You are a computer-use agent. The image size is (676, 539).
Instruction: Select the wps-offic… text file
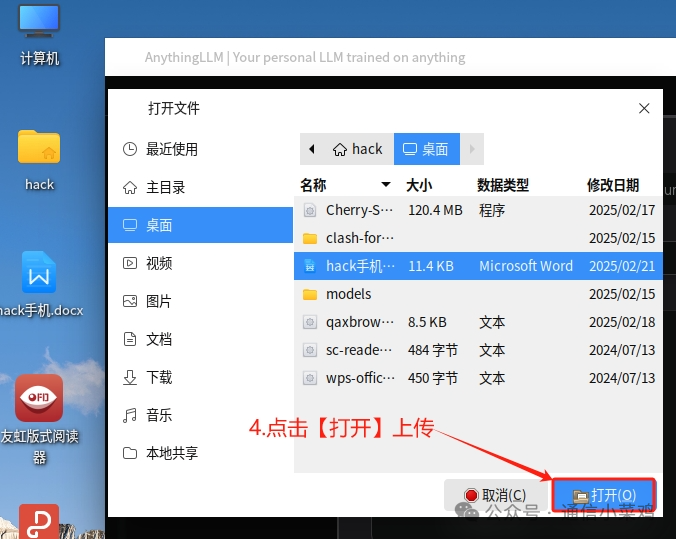click(478, 378)
